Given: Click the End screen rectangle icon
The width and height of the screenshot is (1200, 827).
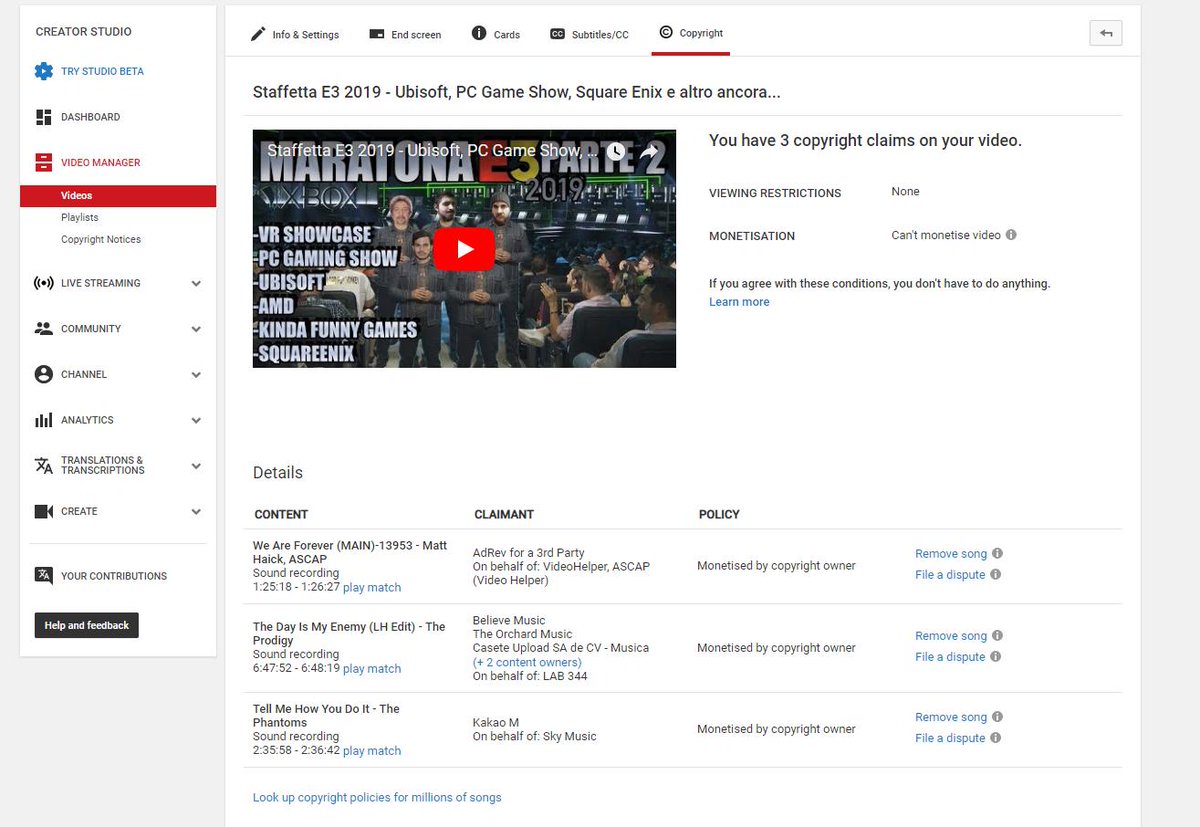Looking at the screenshot, I should (x=377, y=34).
